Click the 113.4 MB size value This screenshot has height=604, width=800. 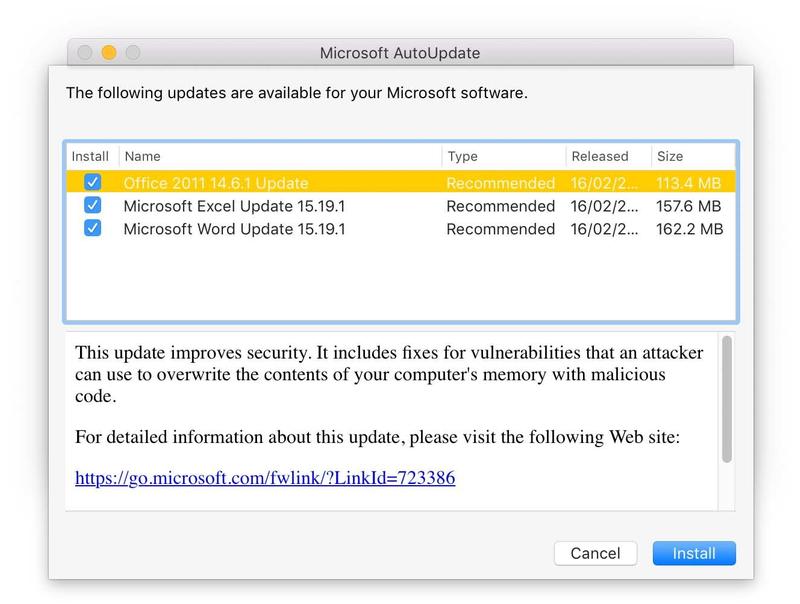688,183
